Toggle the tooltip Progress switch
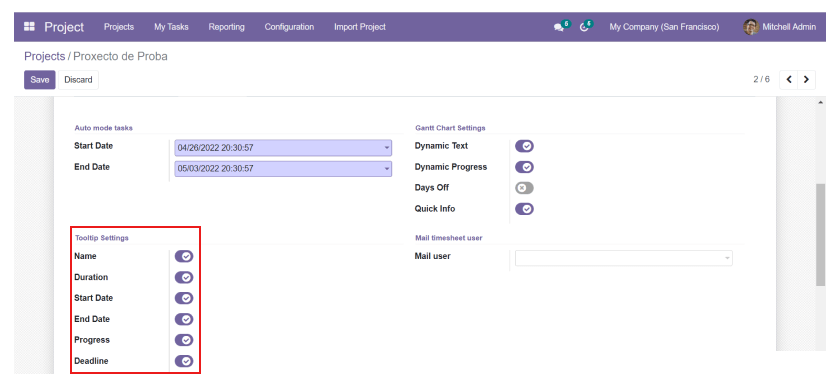This screenshot has height=385, width=840. coord(184,340)
